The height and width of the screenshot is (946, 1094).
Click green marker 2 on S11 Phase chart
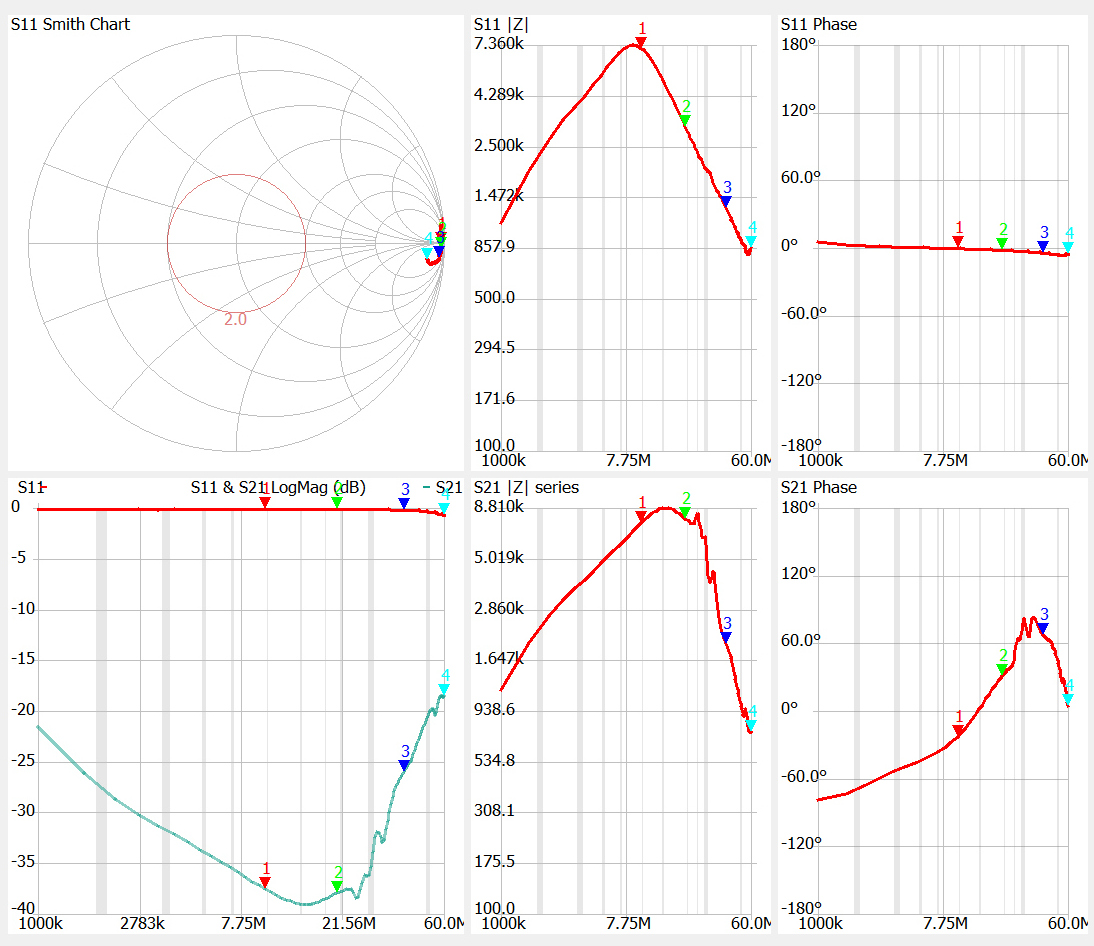[x=1002, y=243]
